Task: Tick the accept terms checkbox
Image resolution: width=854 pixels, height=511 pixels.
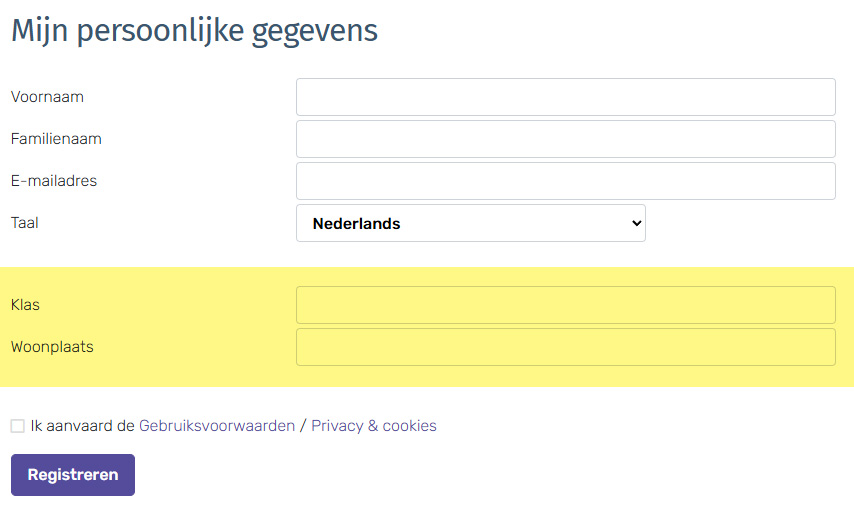Action: 18,426
